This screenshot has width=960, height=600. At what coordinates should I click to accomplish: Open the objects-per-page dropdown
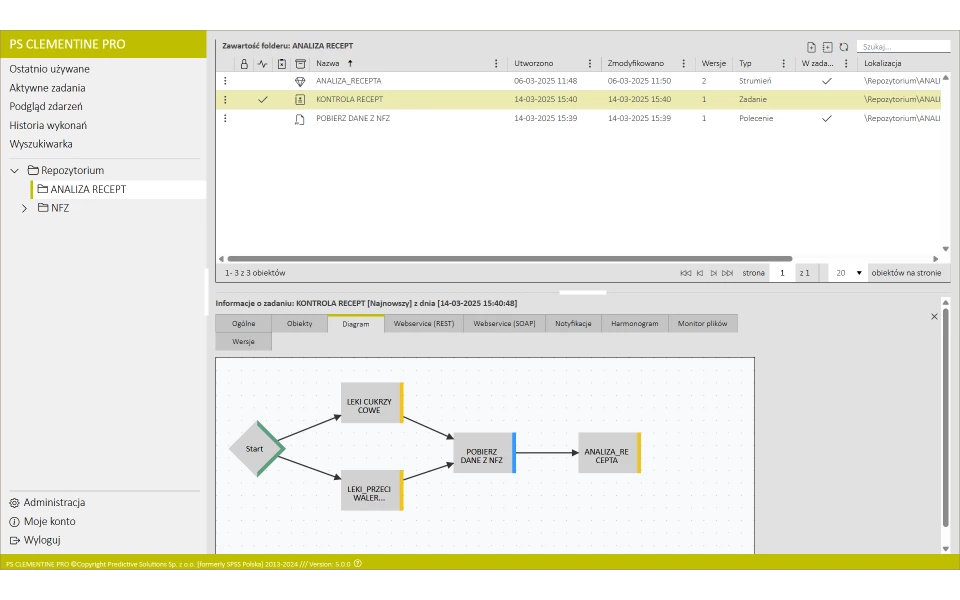click(x=859, y=273)
